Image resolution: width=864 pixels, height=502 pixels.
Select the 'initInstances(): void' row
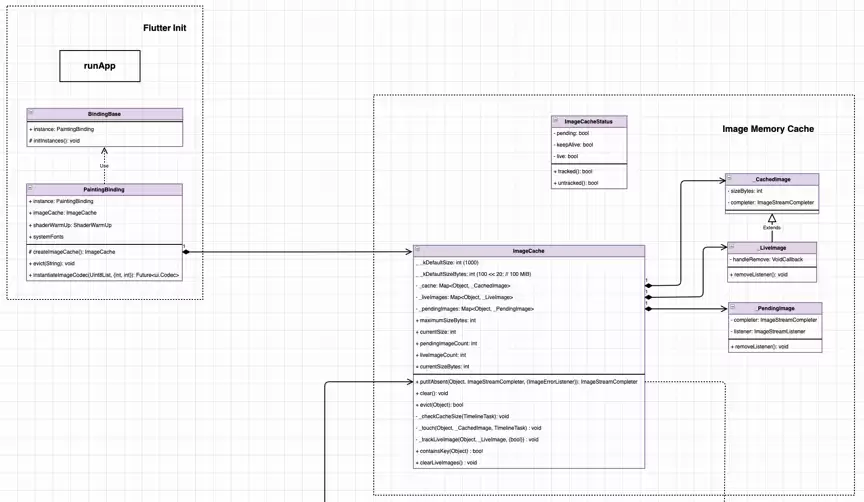[105, 141]
